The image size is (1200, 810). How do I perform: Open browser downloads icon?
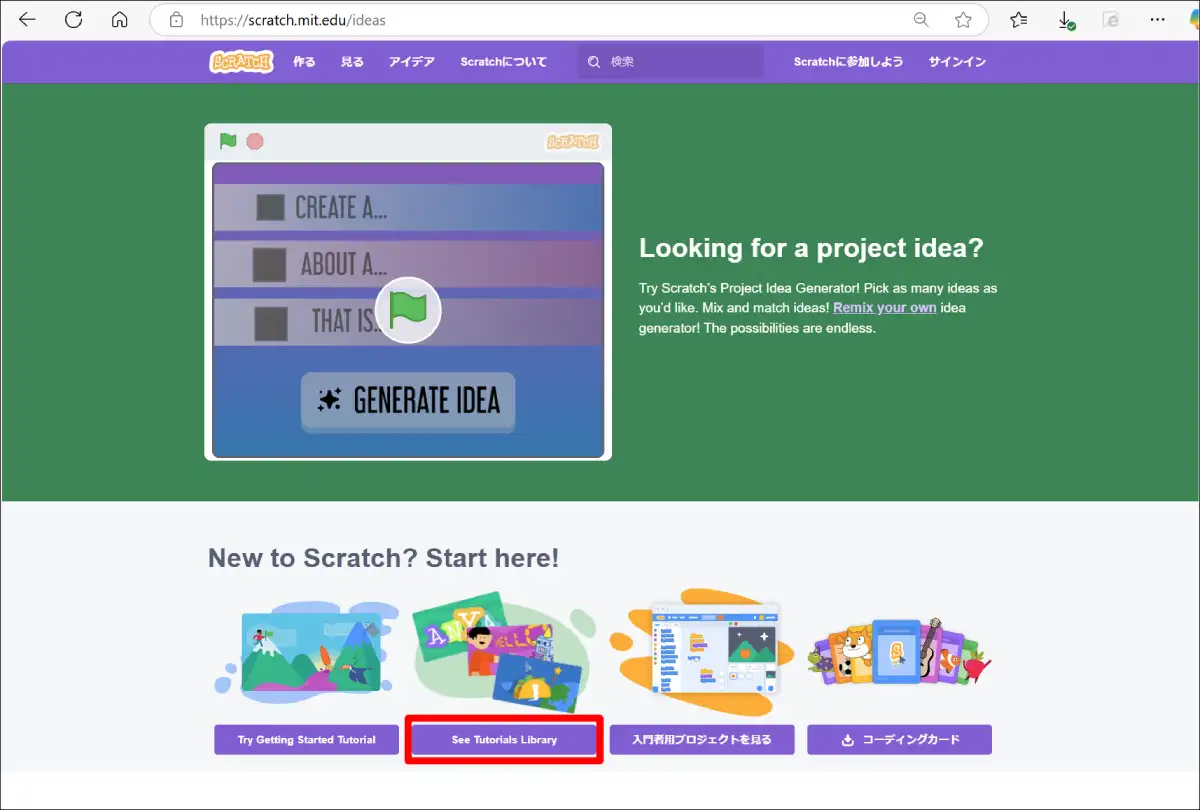pos(1066,20)
